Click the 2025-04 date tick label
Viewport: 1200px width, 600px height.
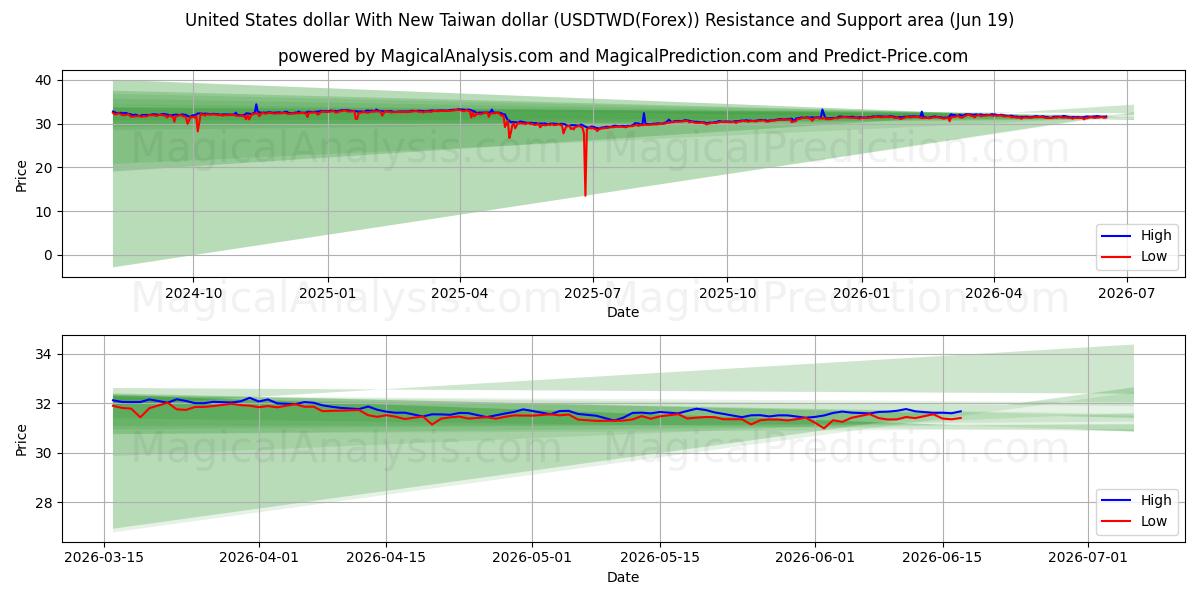pos(460,294)
